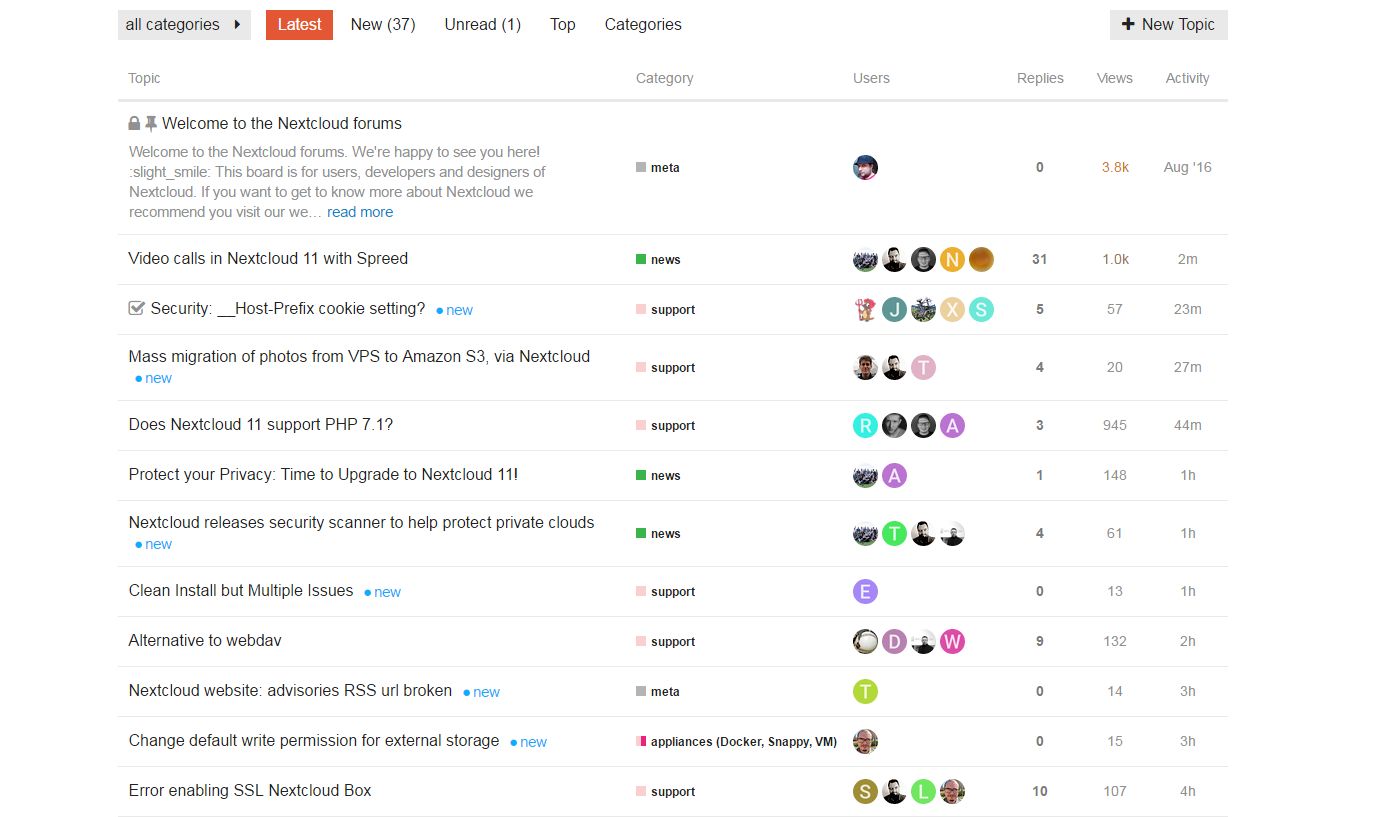Sort the list by Replies column

pos(1040,78)
